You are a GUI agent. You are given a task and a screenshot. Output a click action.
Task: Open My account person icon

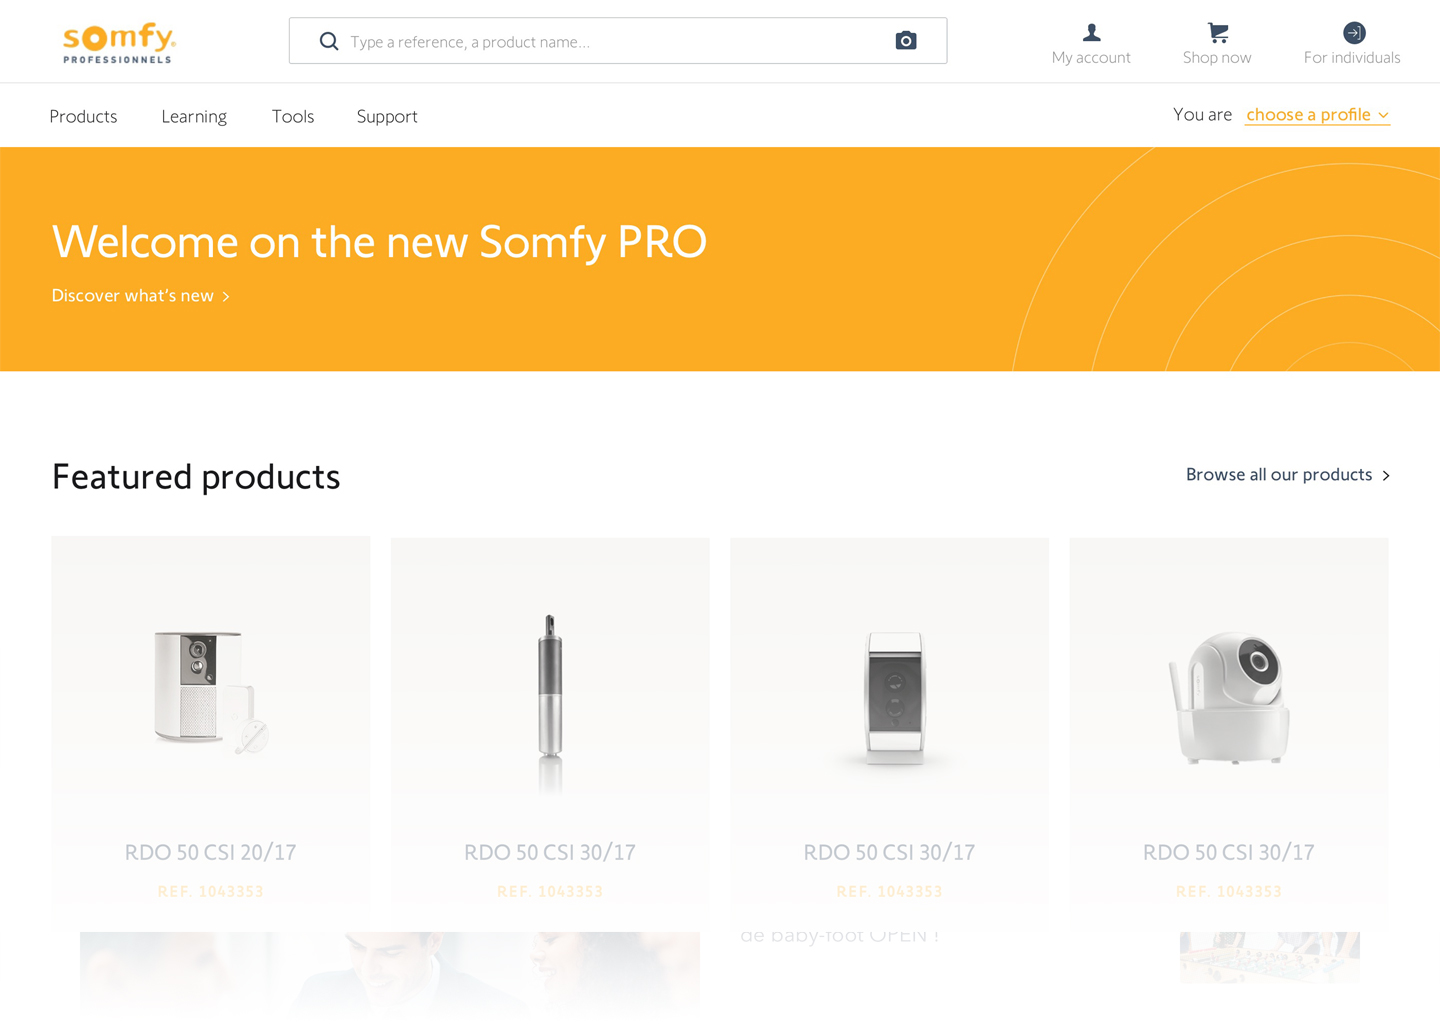[1091, 32]
